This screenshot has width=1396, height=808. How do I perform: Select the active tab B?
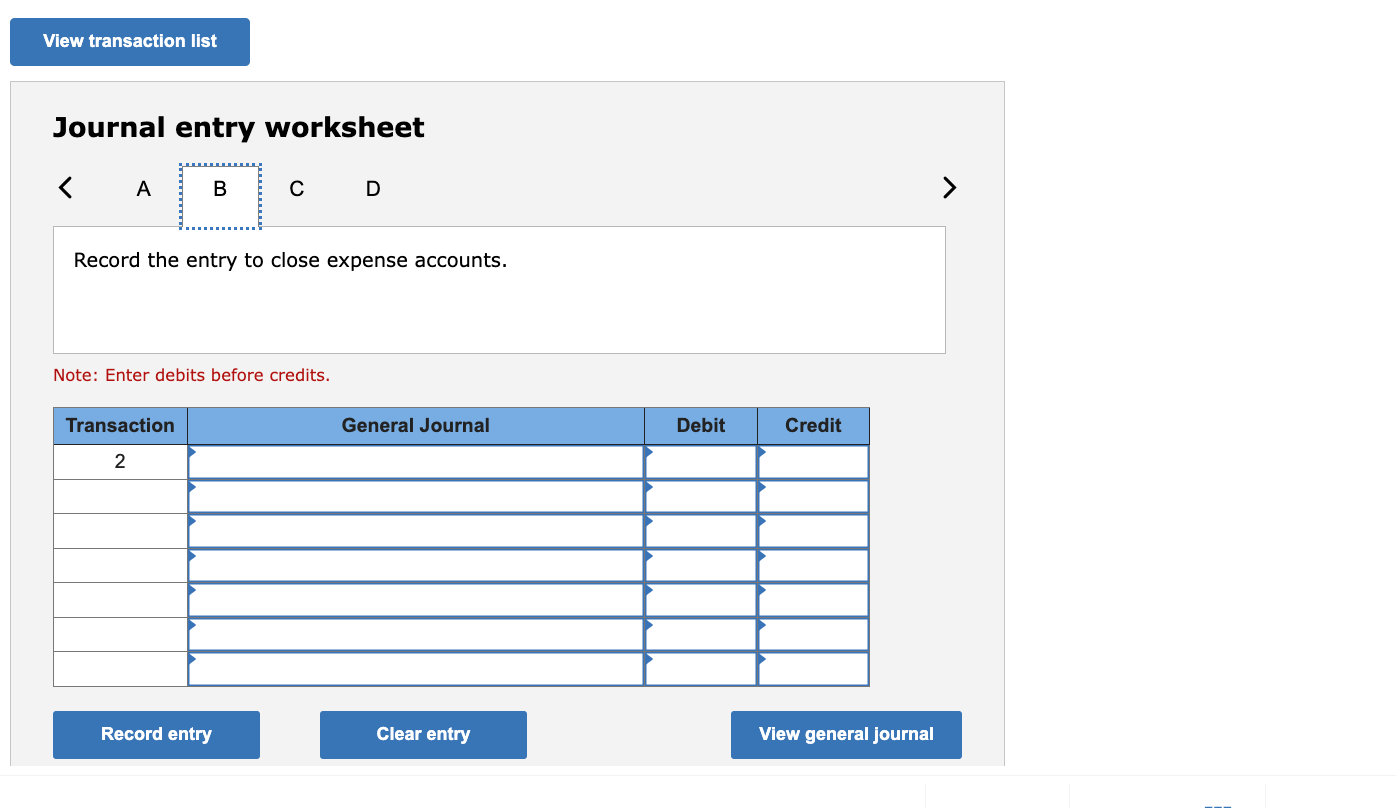click(x=219, y=188)
